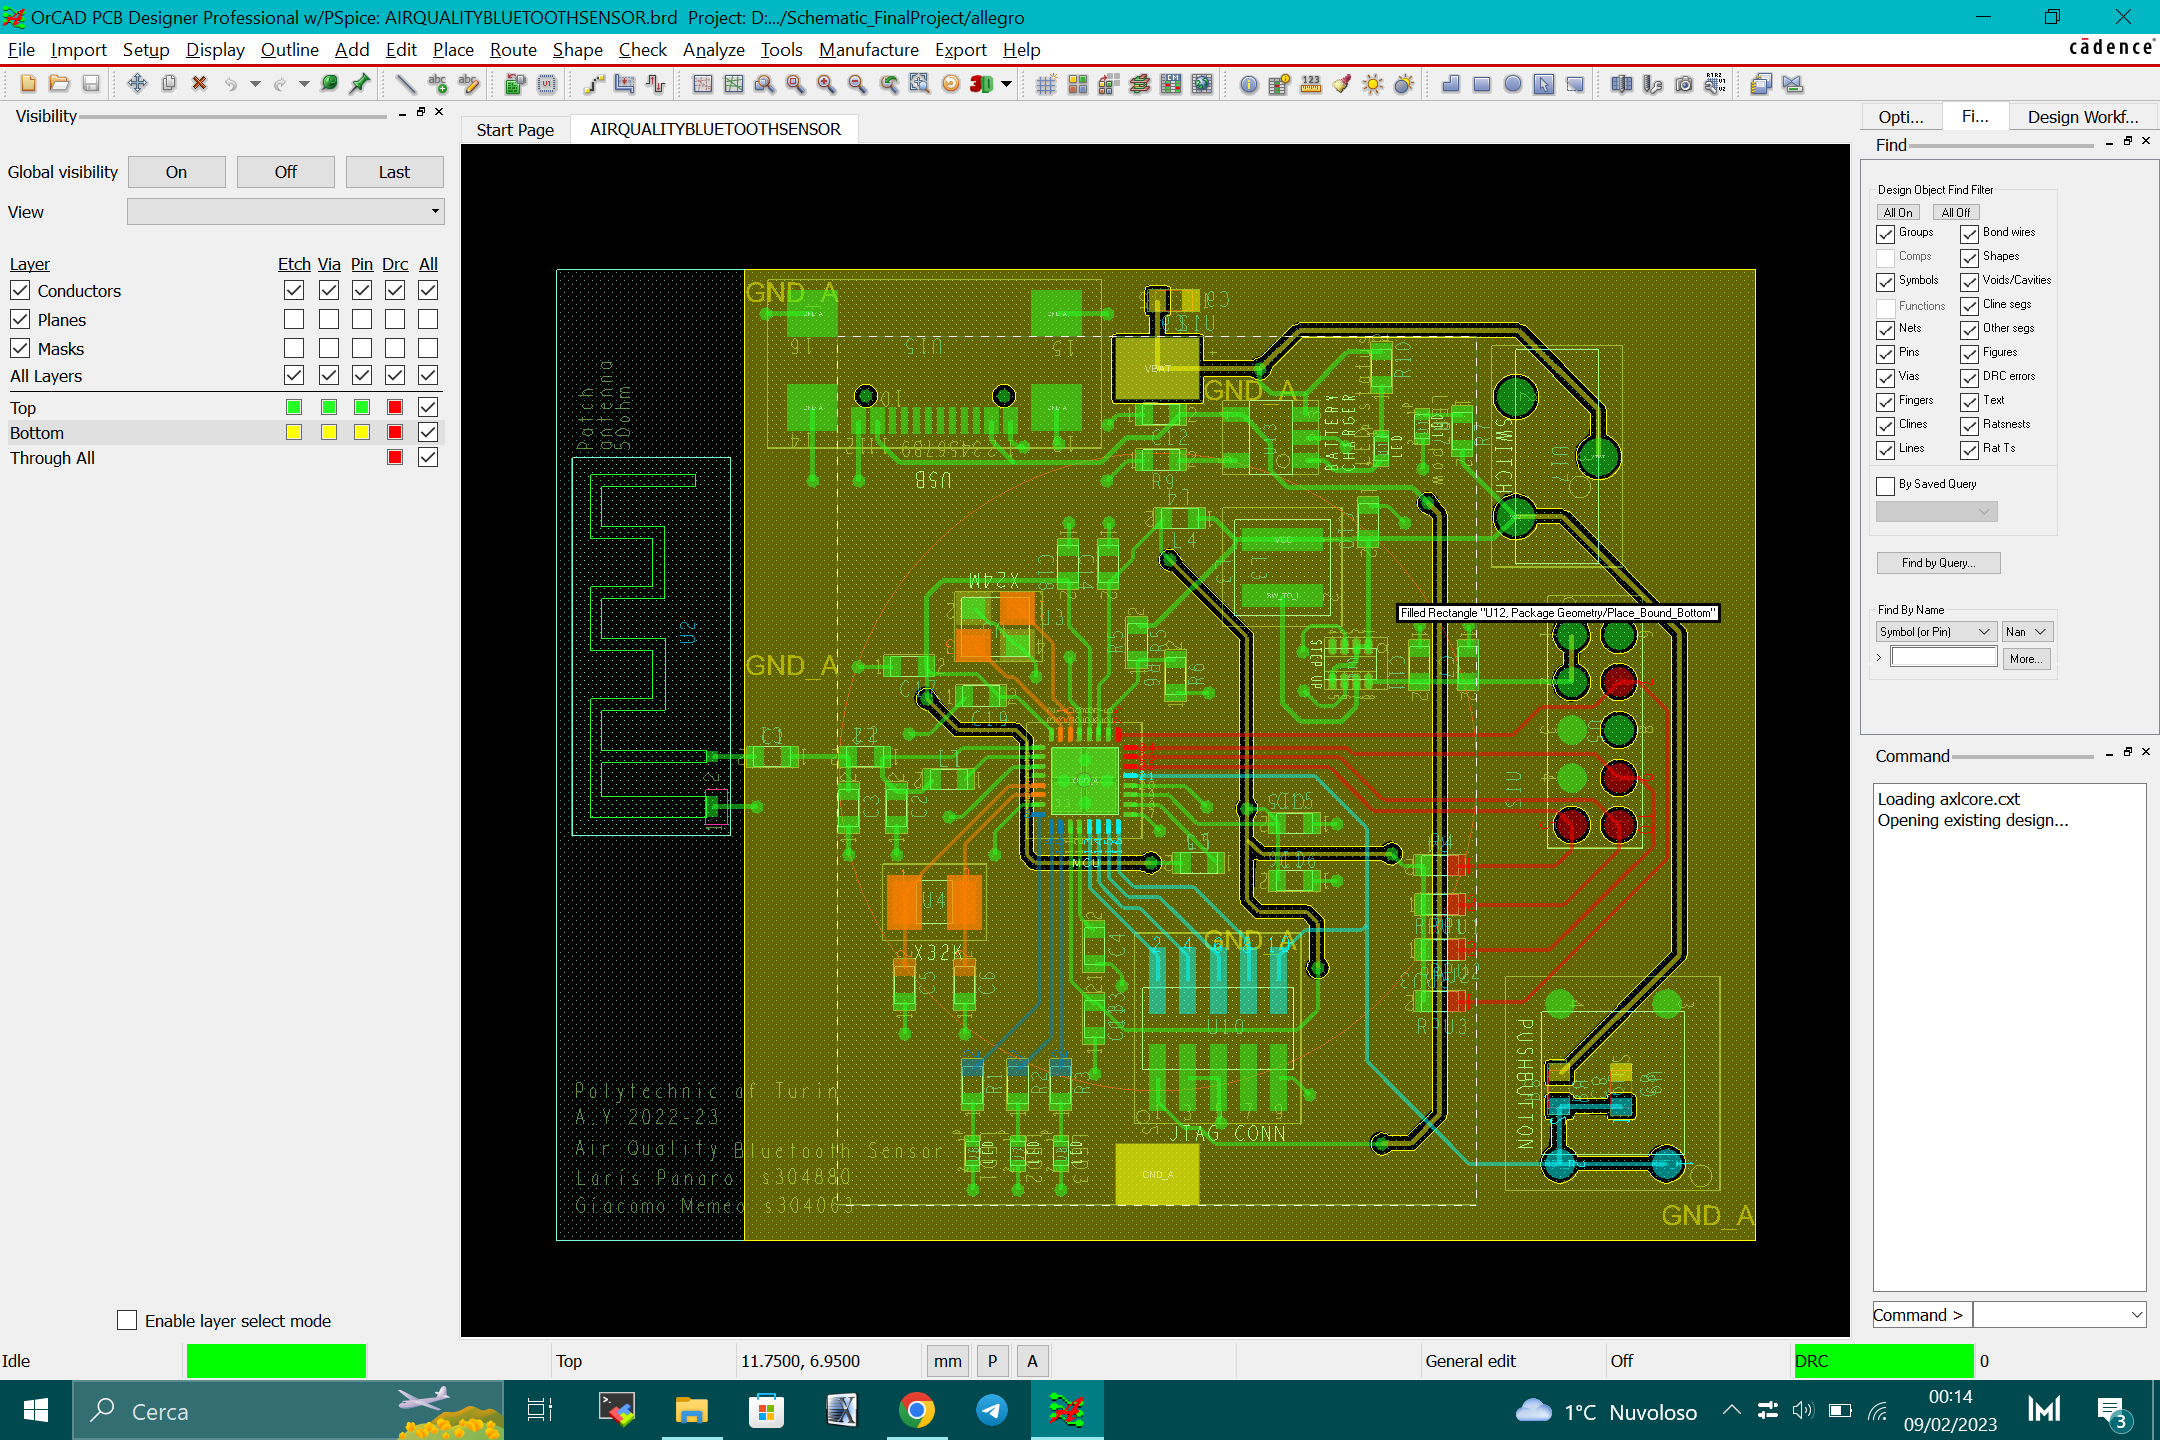The image size is (2160, 1440).
Task: Select the Measure ruler icon
Action: (1310, 84)
